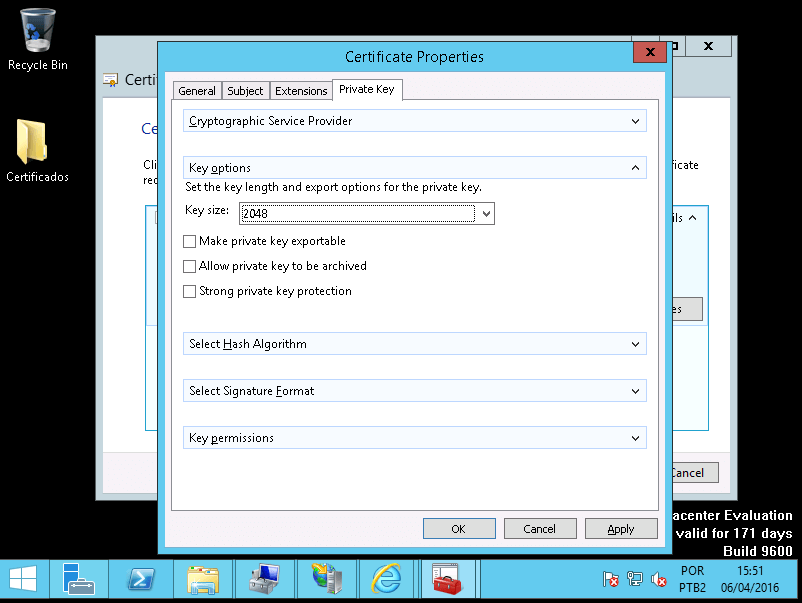Click Cancel in Certificate Properties dialog
The width and height of the screenshot is (802, 603).
click(540, 529)
